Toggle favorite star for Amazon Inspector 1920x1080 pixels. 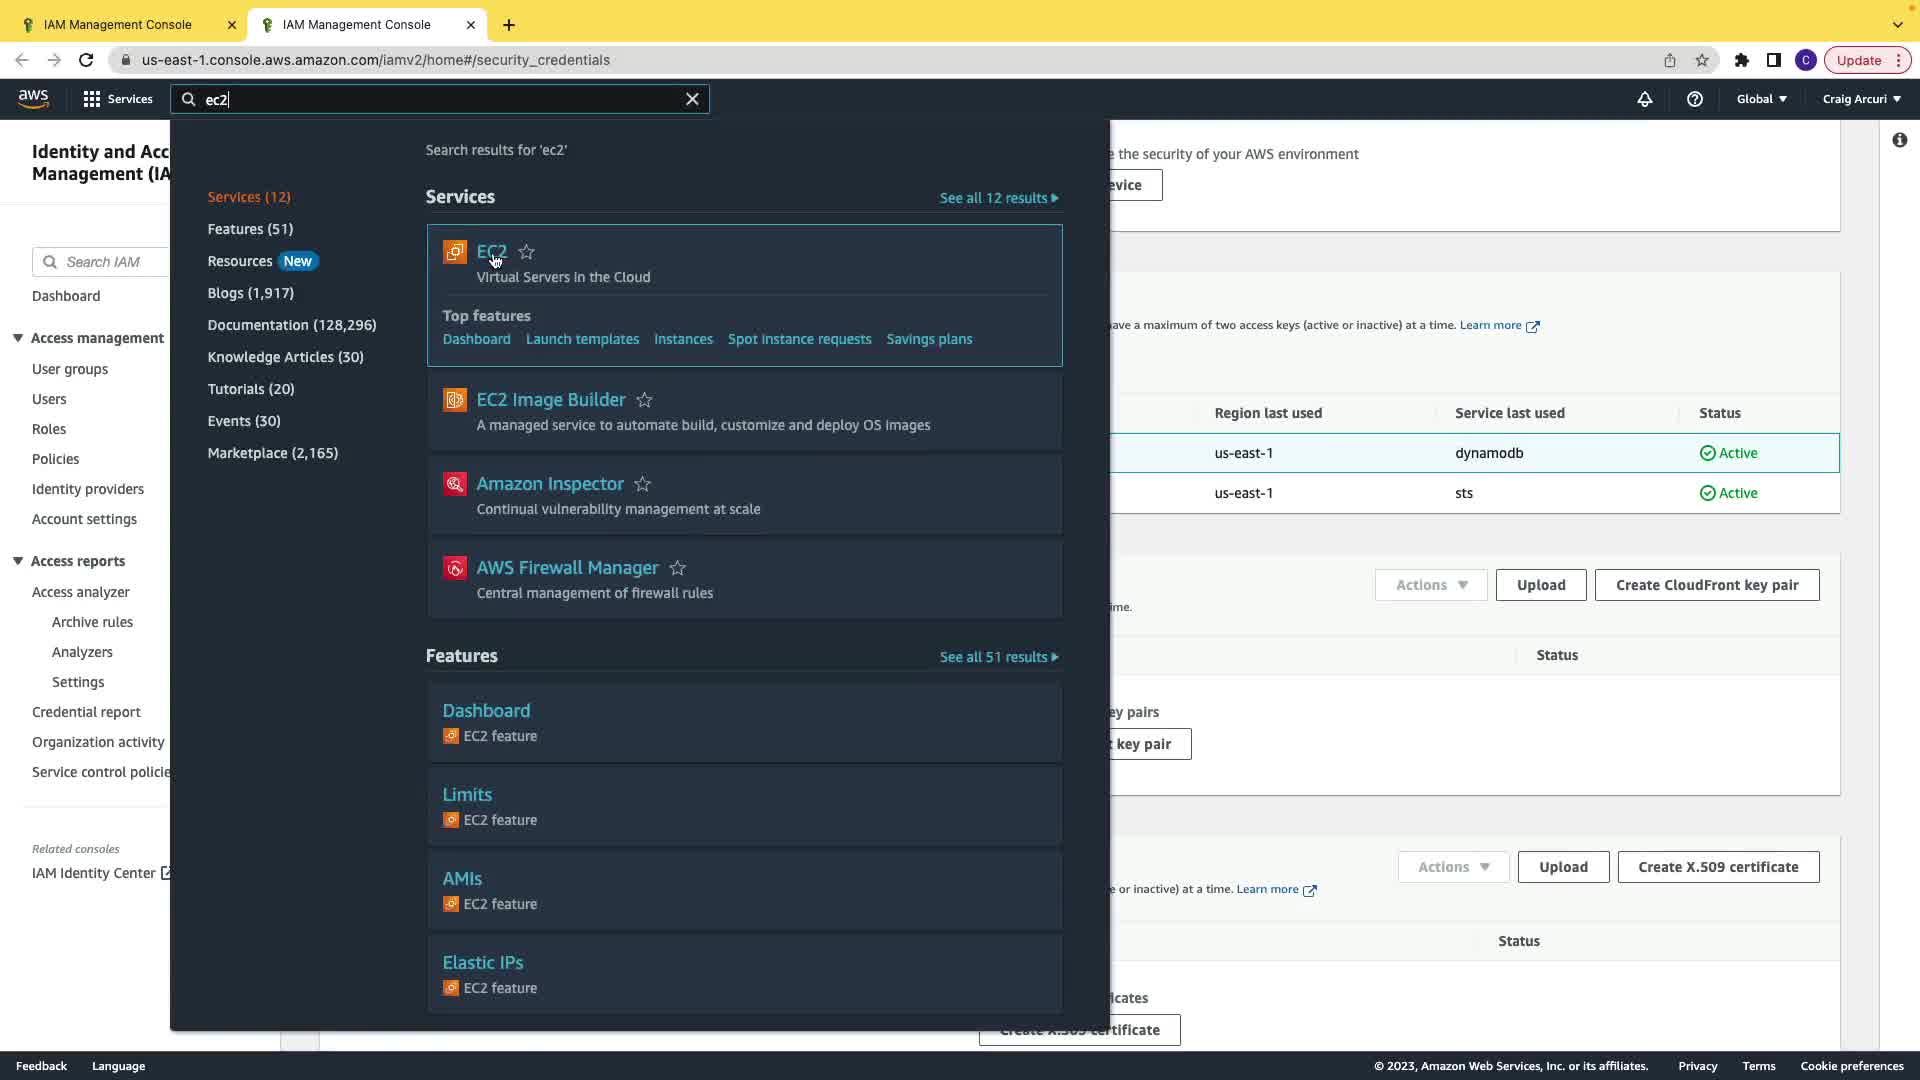(x=643, y=484)
